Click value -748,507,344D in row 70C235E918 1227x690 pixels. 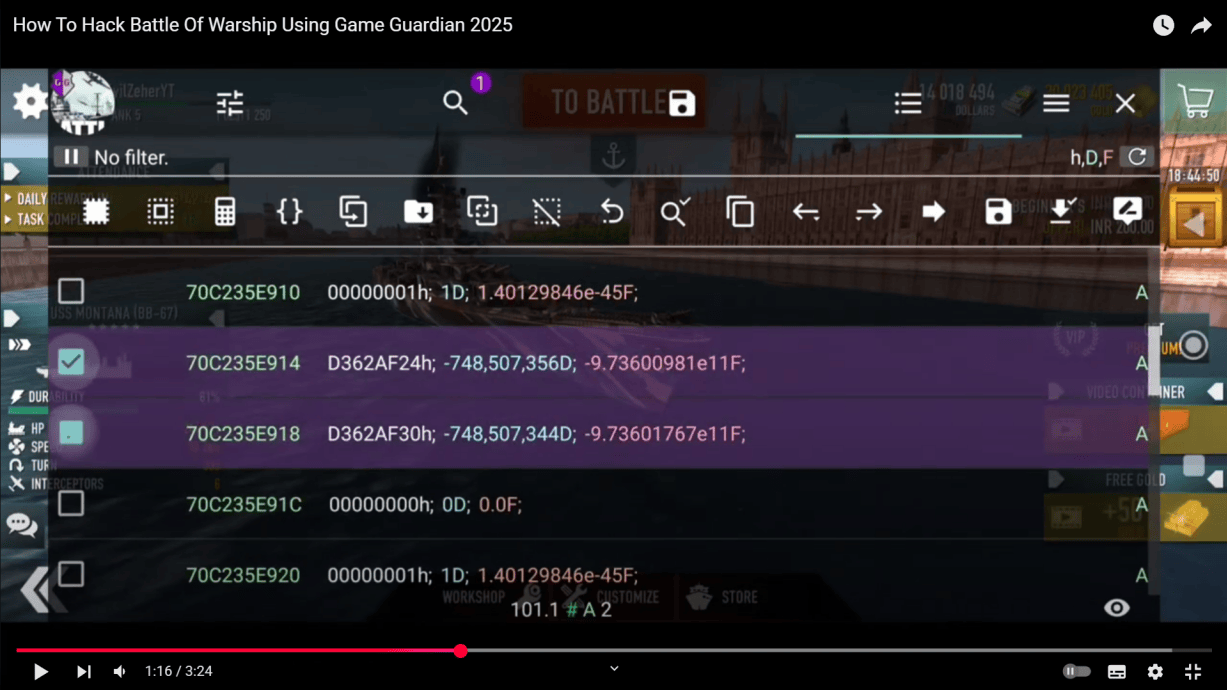(510, 434)
